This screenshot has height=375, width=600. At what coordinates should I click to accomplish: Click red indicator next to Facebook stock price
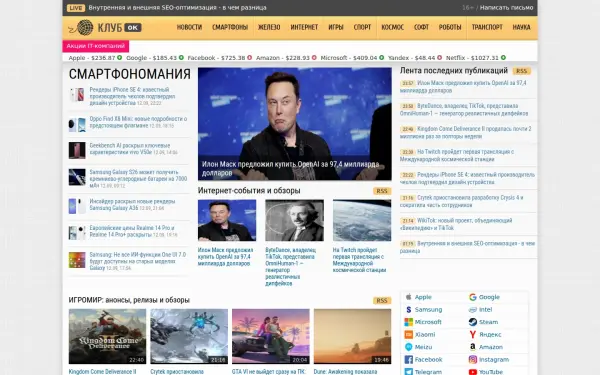point(249,58)
